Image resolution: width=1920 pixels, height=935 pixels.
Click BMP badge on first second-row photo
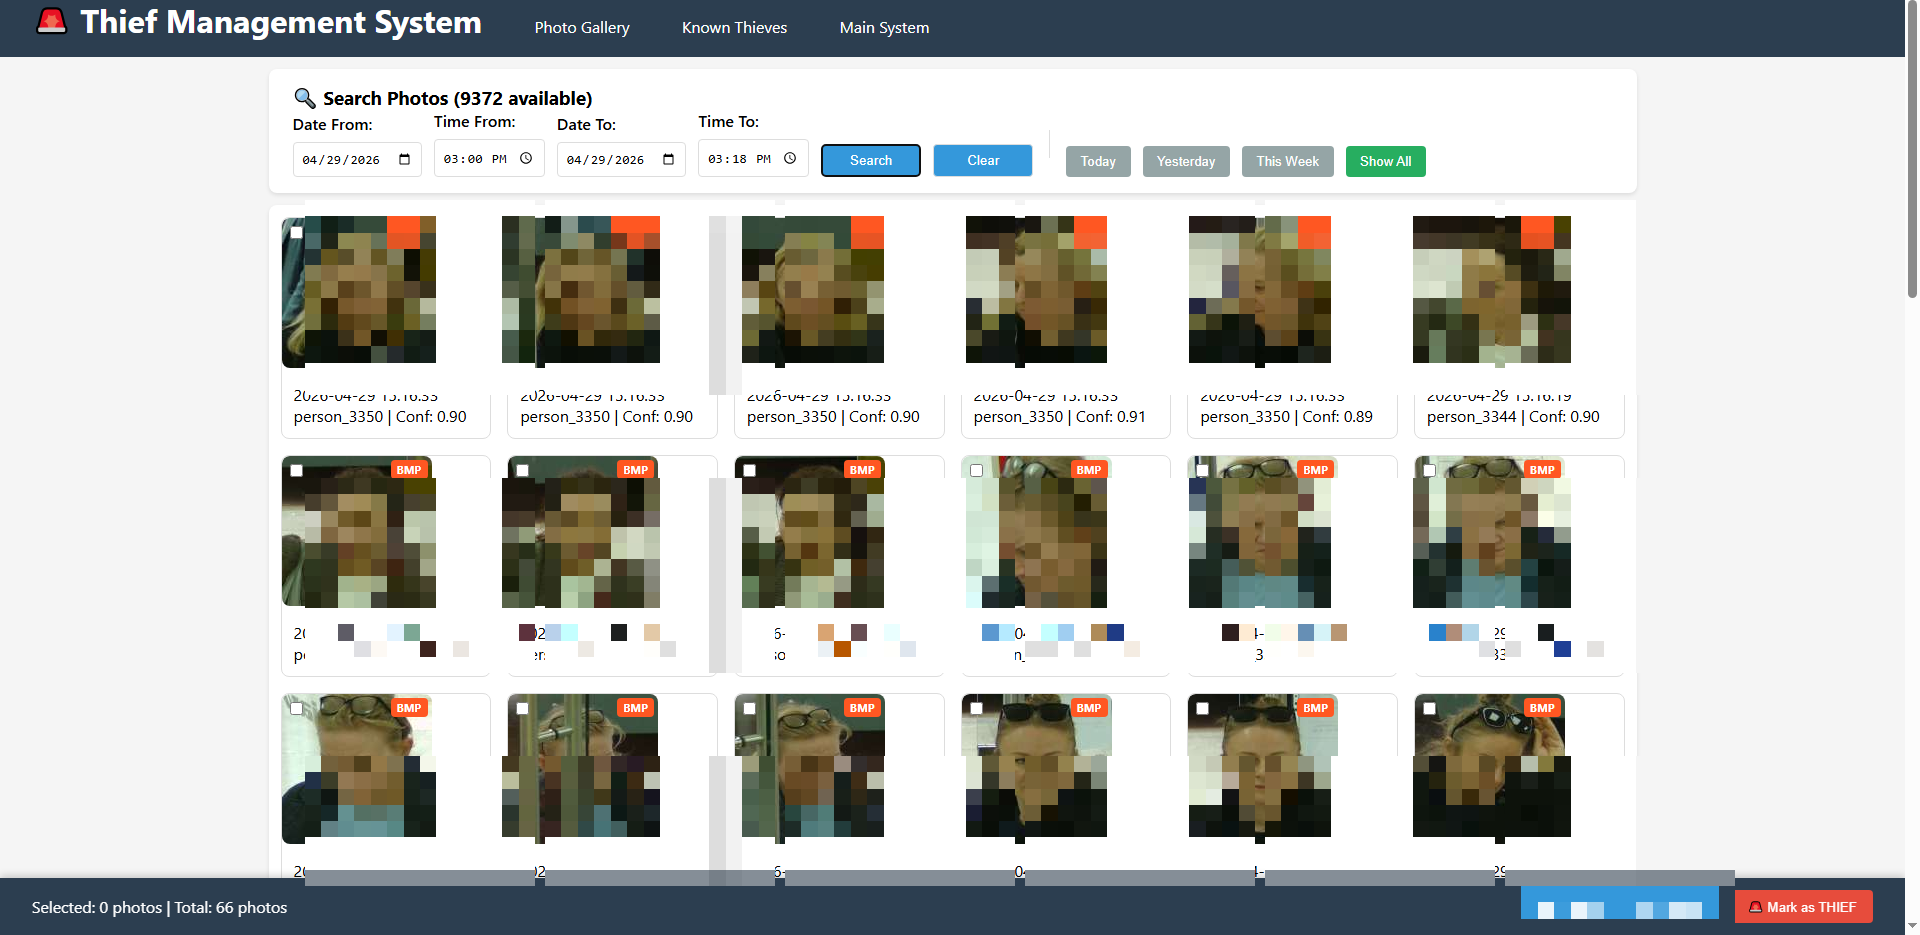coord(408,470)
